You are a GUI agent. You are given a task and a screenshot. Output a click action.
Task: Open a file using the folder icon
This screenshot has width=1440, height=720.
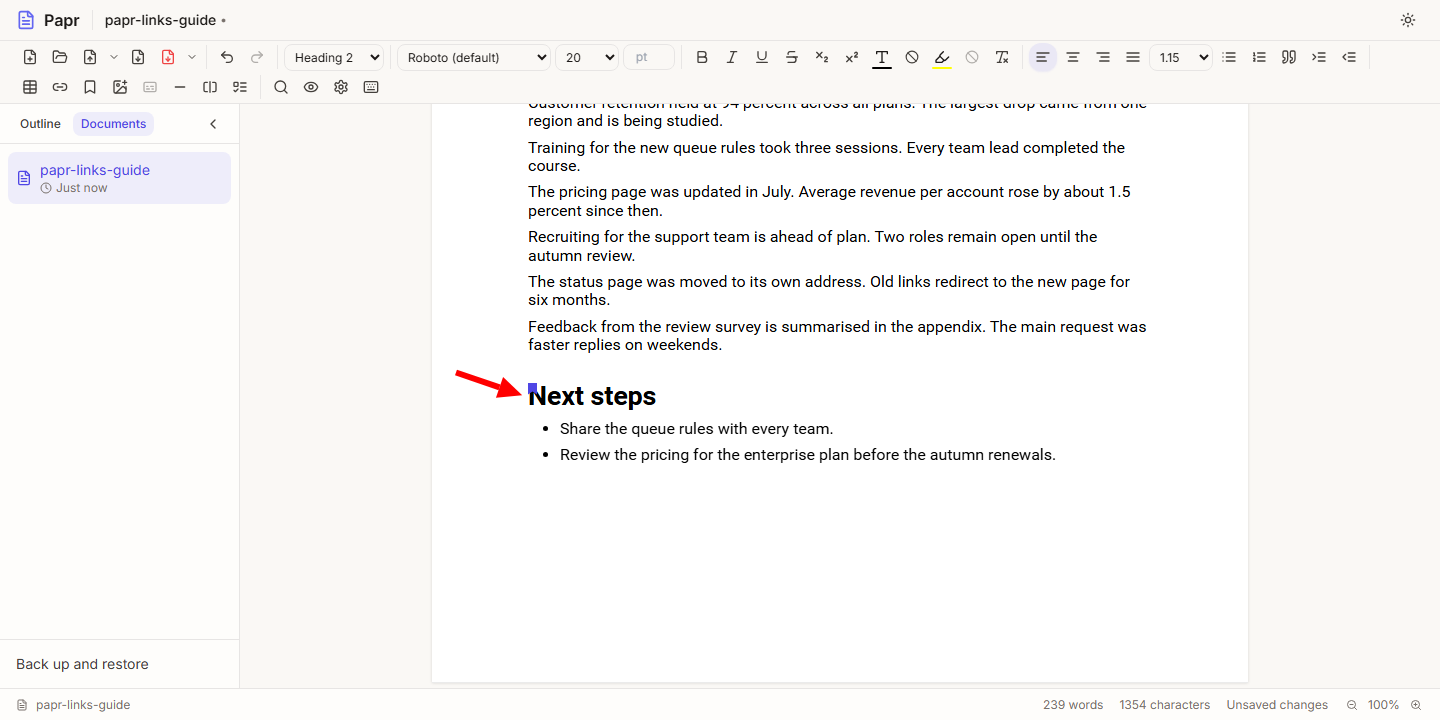(x=60, y=57)
